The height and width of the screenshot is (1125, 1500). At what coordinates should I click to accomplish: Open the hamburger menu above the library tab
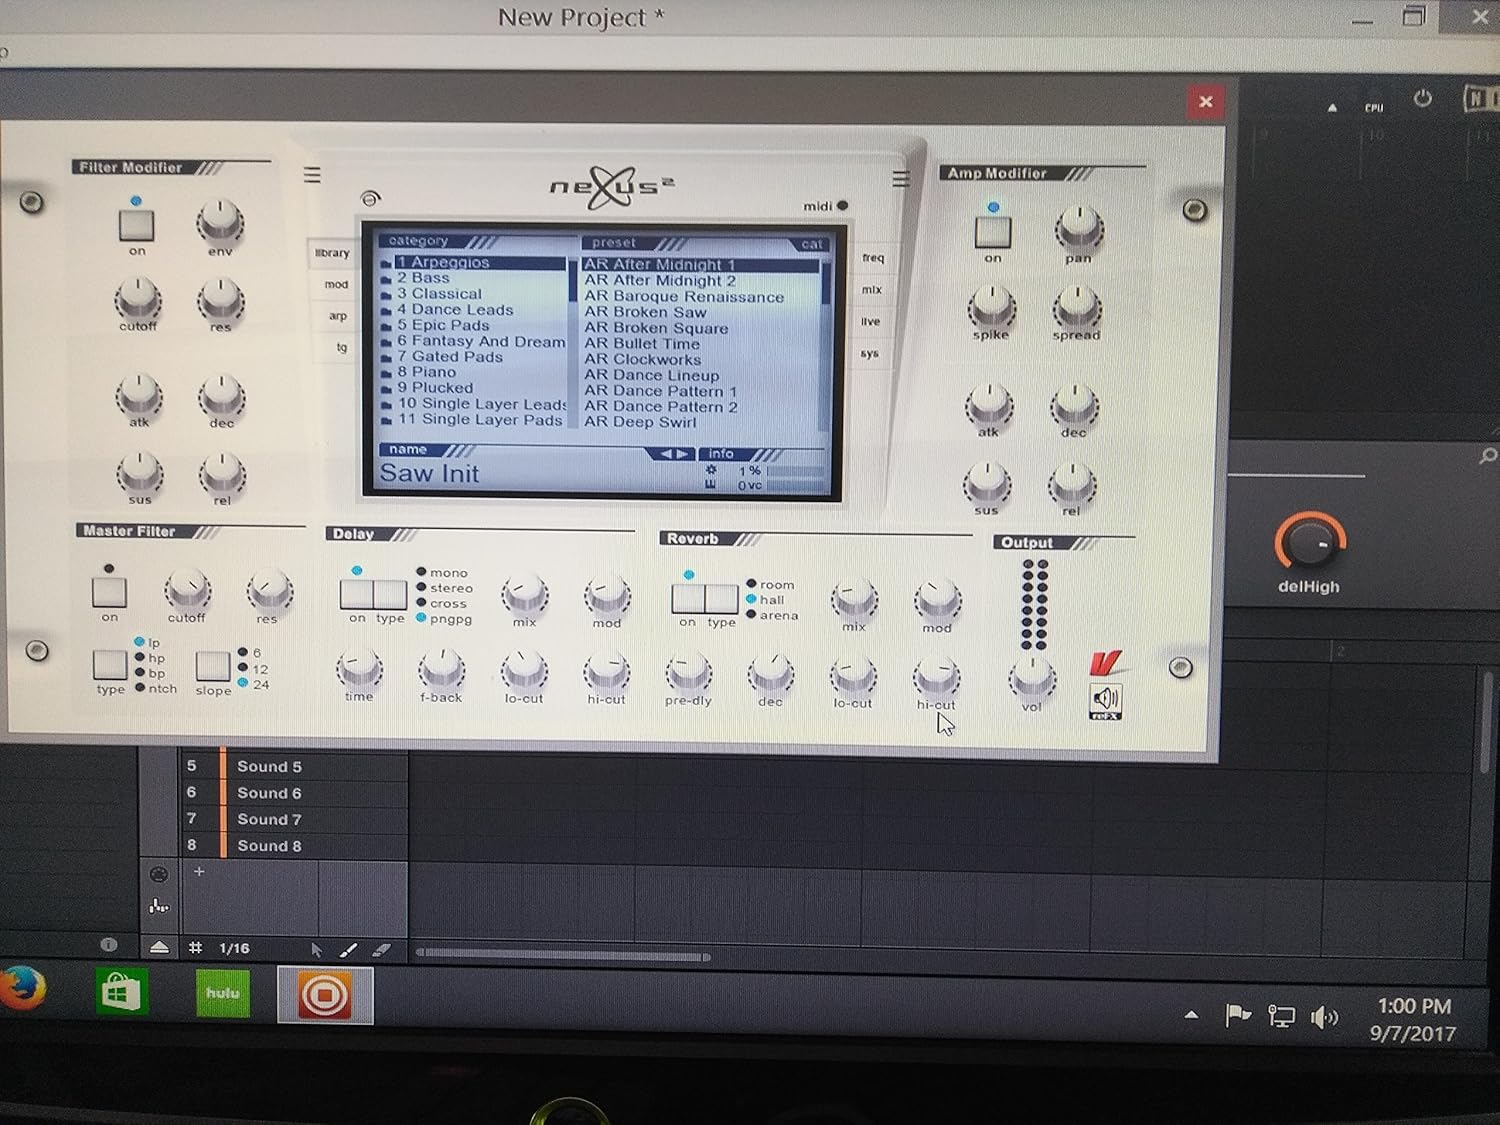312,175
